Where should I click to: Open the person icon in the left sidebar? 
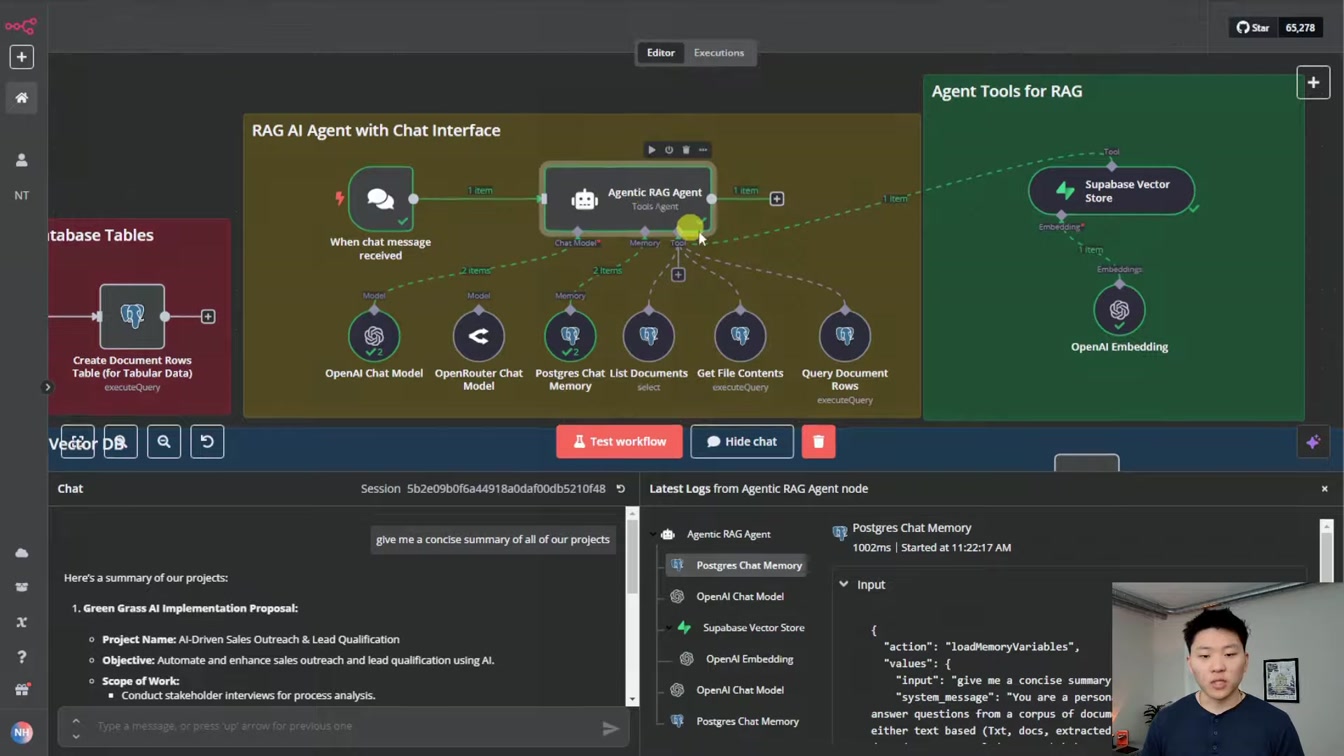[21, 160]
